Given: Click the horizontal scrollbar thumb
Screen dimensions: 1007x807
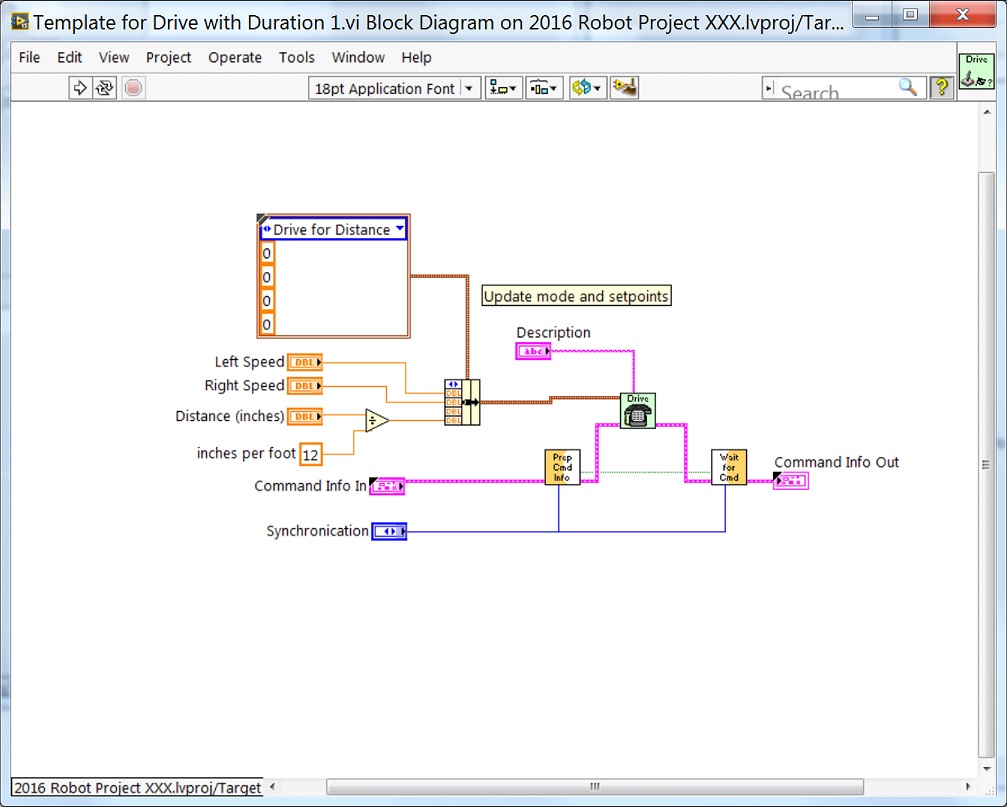Looking at the screenshot, I should point(595,787).
